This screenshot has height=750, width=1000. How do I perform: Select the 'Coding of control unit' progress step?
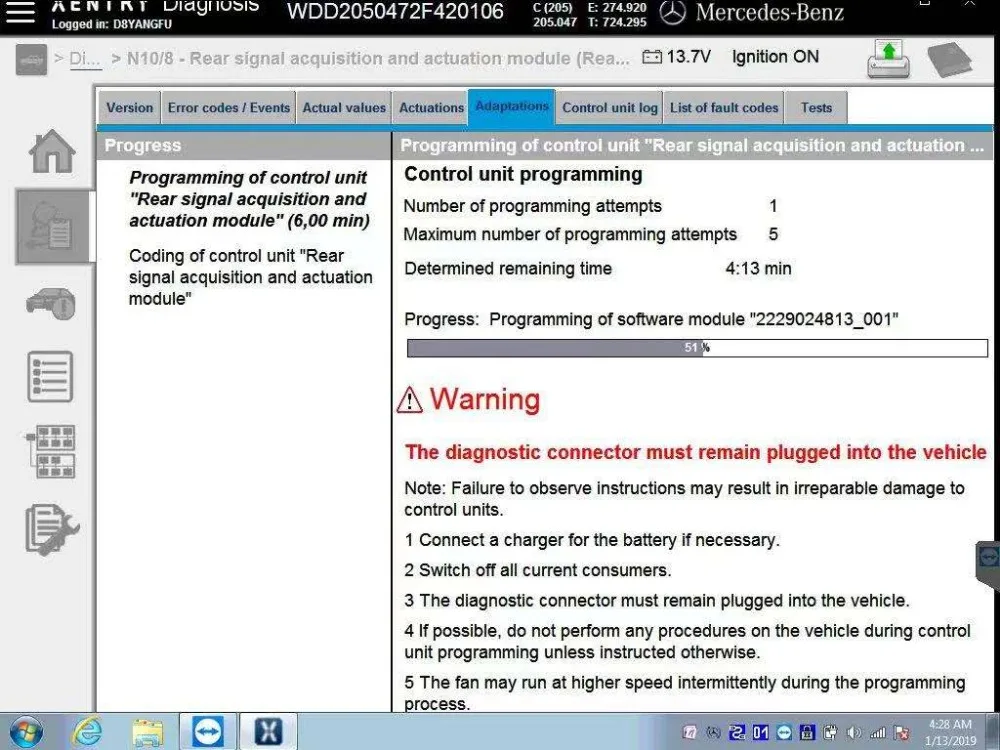pos(251,277)
